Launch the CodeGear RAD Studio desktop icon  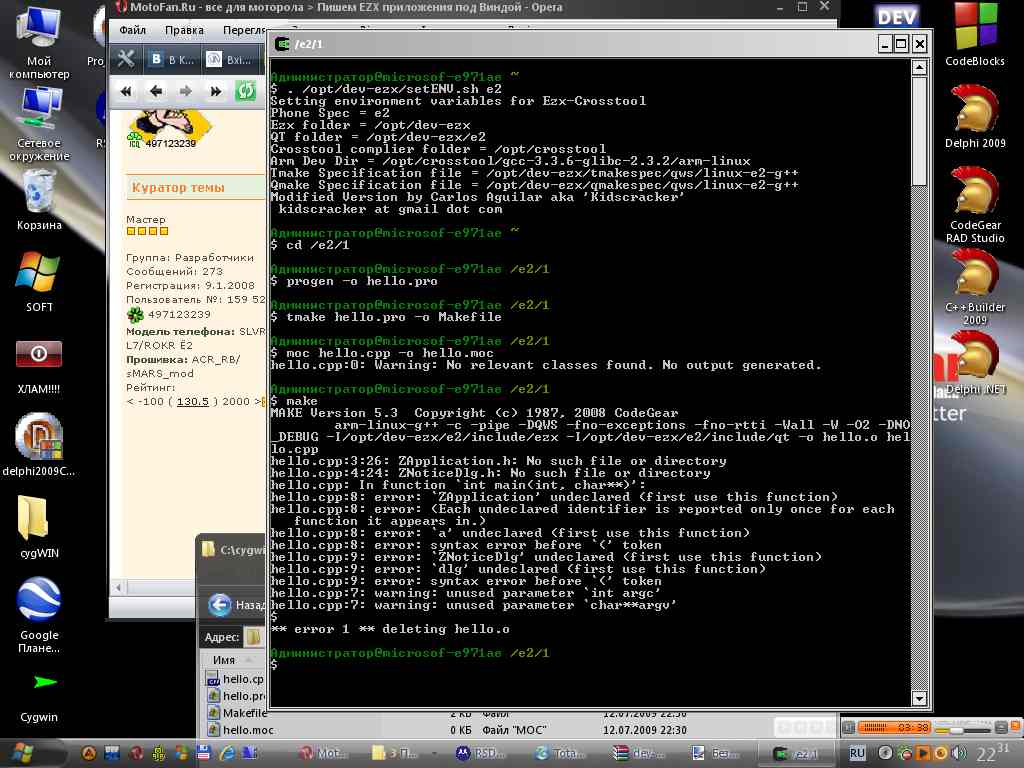click(x=975, y=204)
